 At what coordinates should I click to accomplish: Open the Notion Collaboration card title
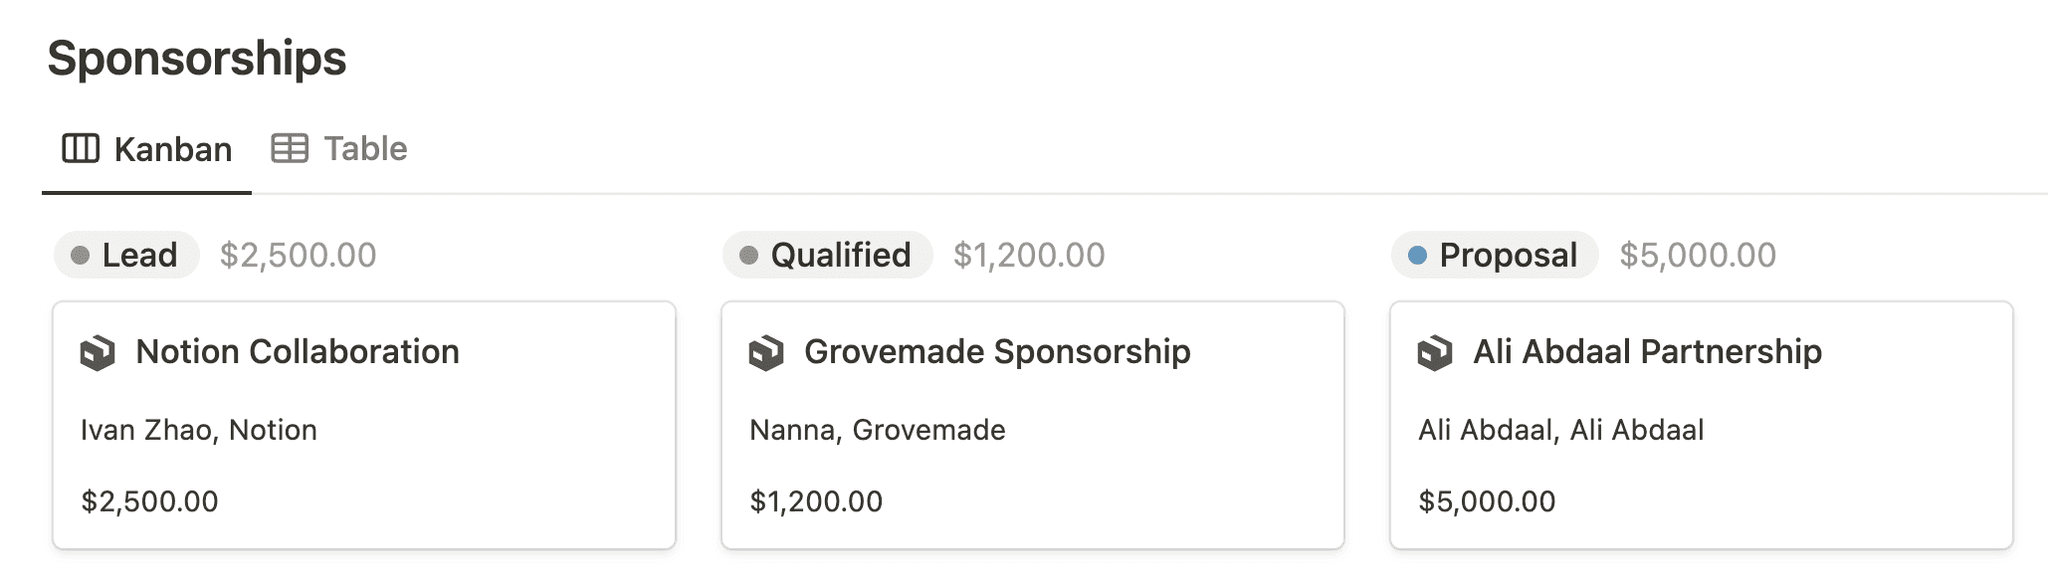pos(297,352)
